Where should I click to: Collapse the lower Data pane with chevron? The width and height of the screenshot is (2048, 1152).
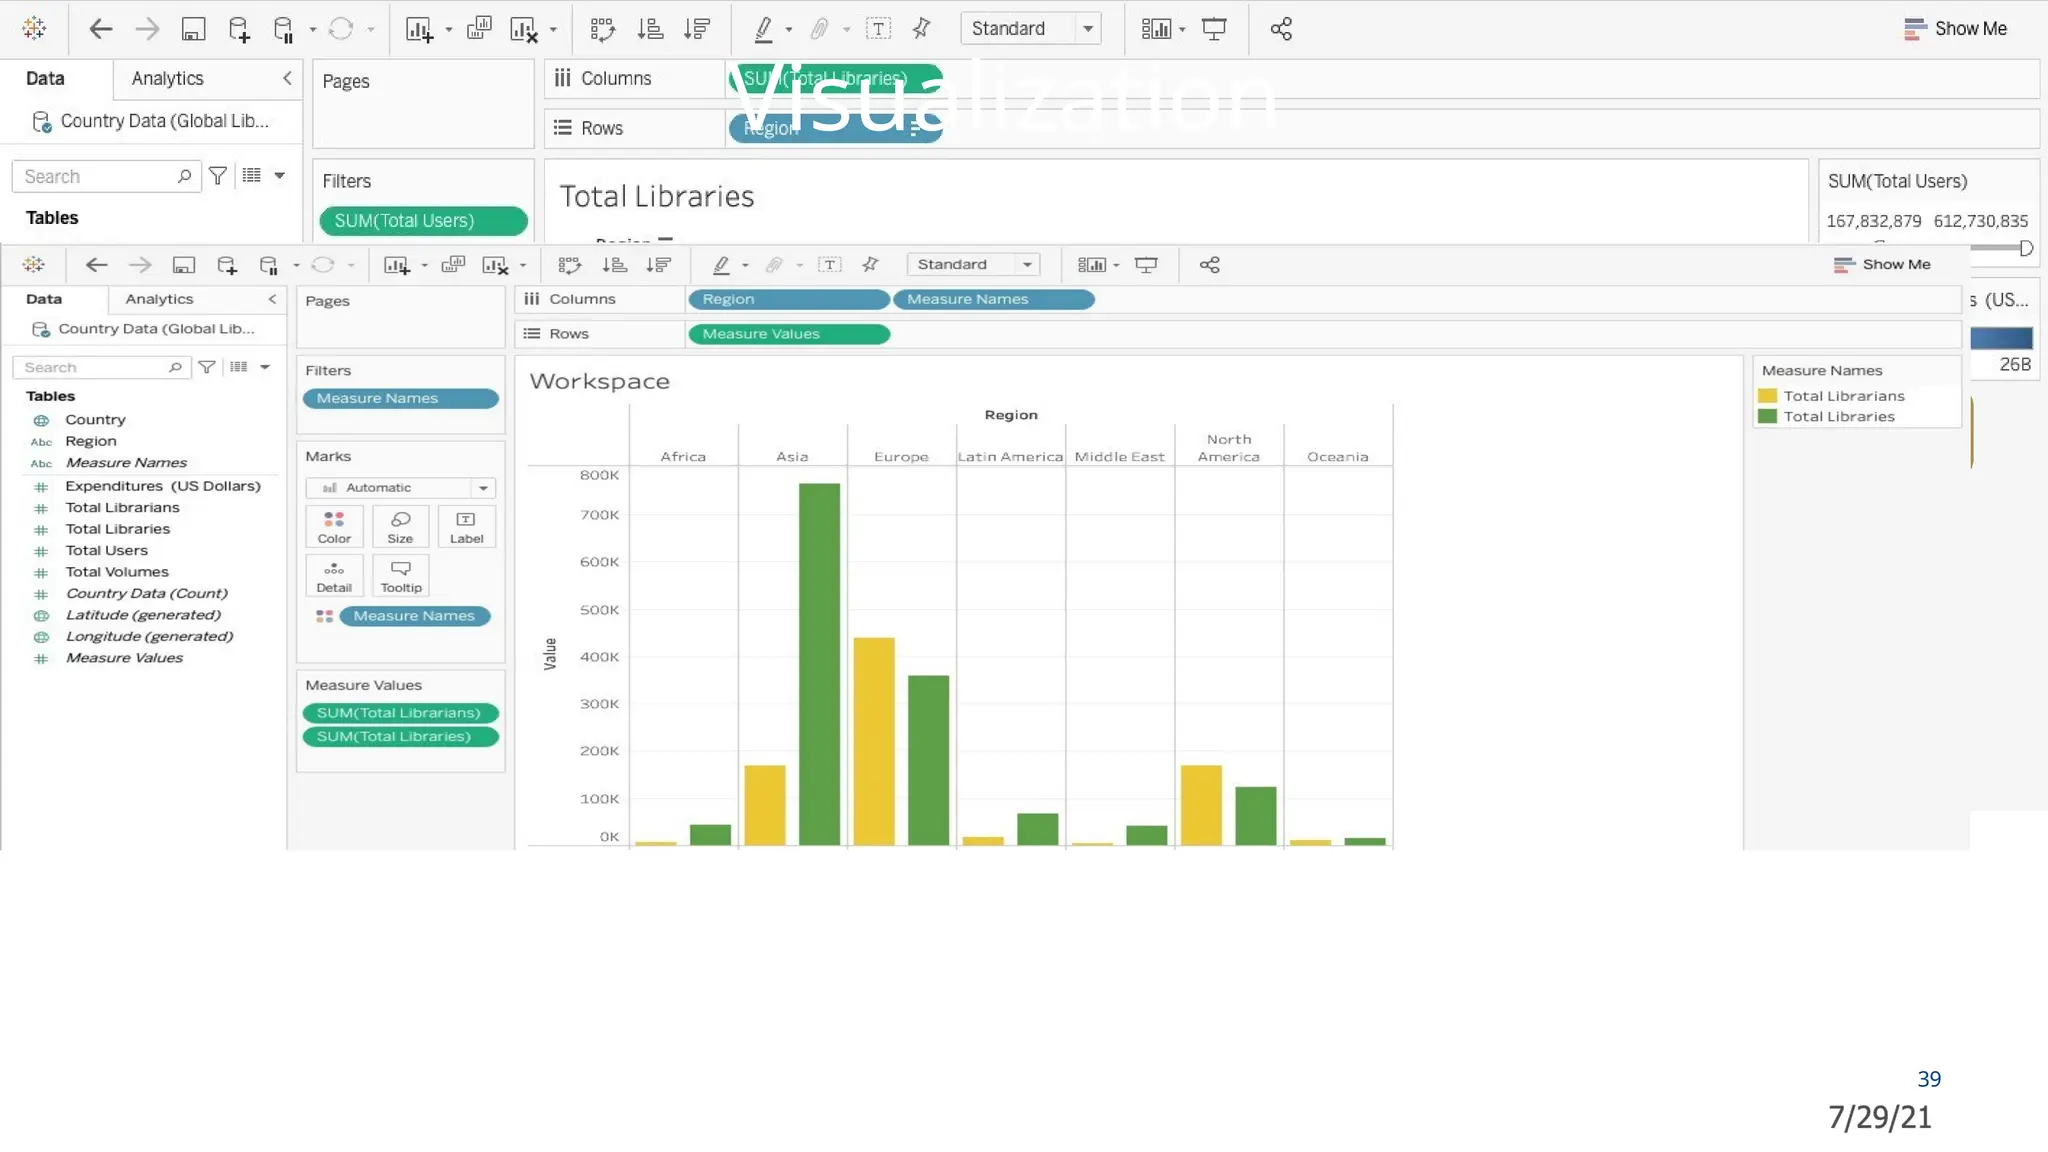point(272,299)
